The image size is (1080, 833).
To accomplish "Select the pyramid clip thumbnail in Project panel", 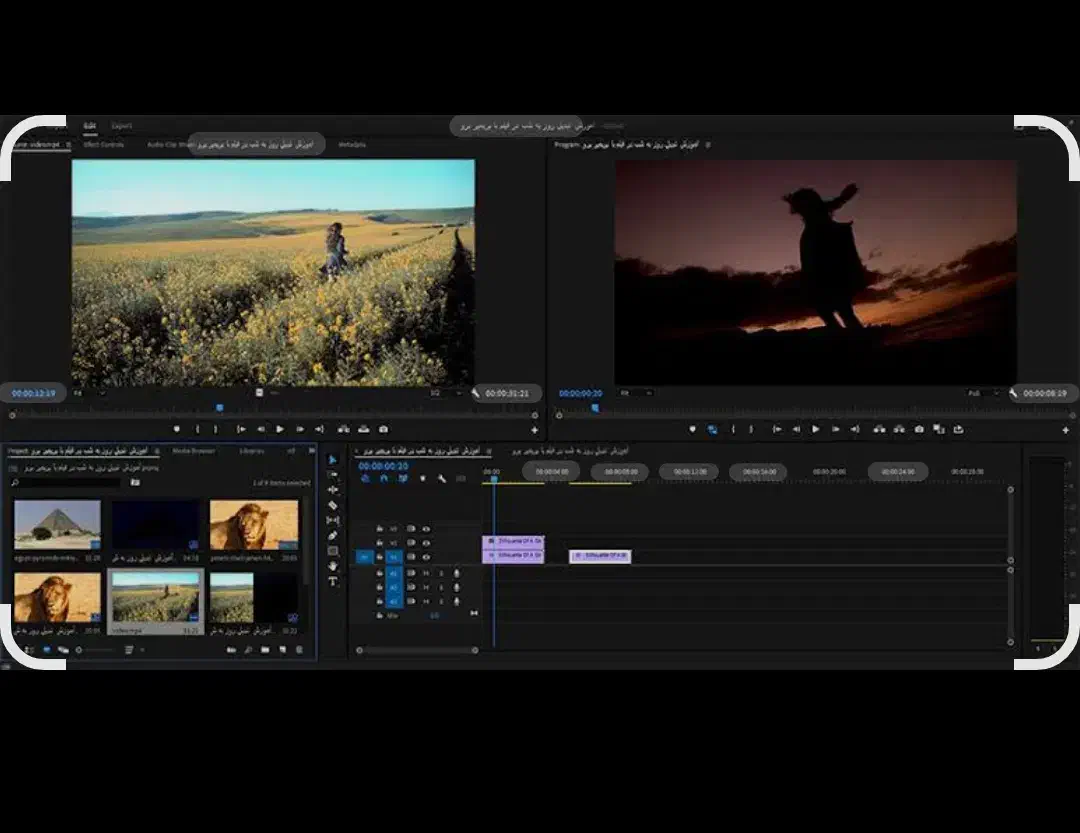I will (57, 525).
